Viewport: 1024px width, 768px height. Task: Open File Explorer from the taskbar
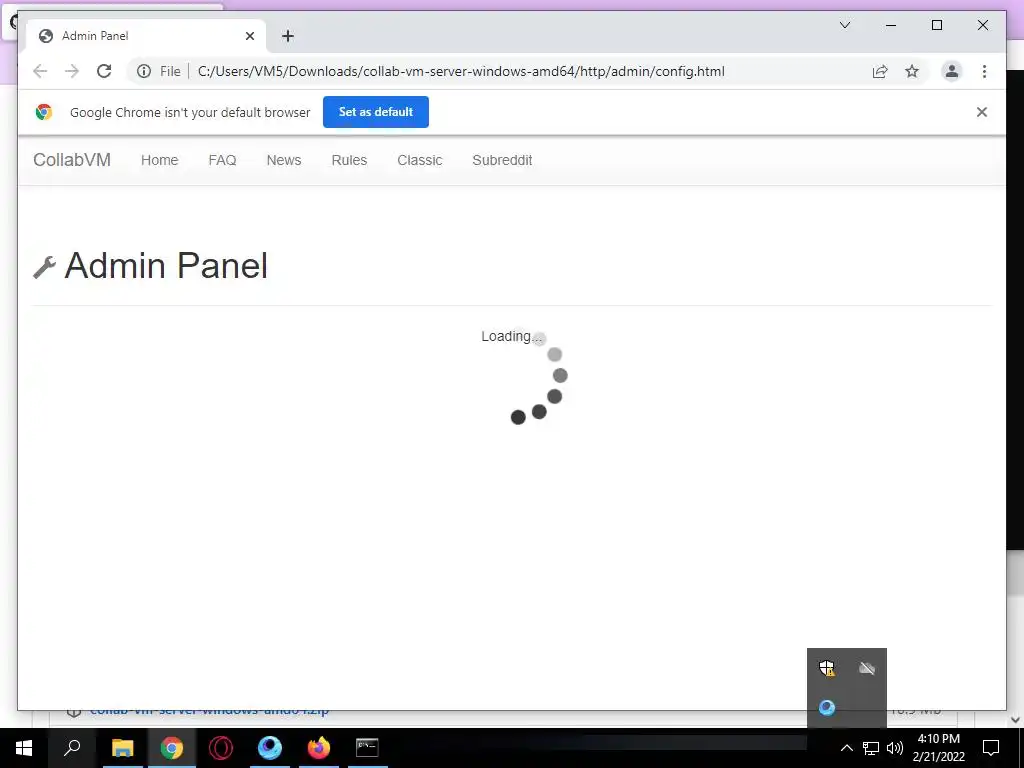[x=122, y=748]
